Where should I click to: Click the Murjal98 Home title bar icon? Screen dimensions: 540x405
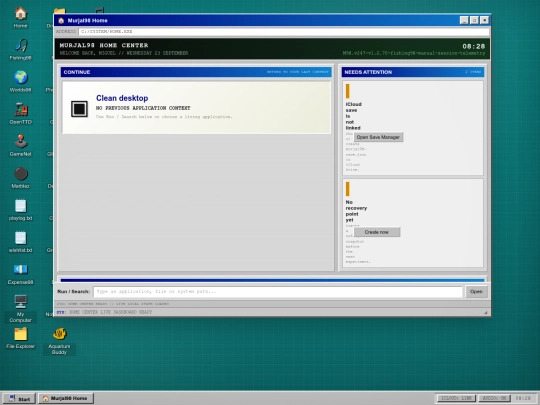tap(61, 21)
